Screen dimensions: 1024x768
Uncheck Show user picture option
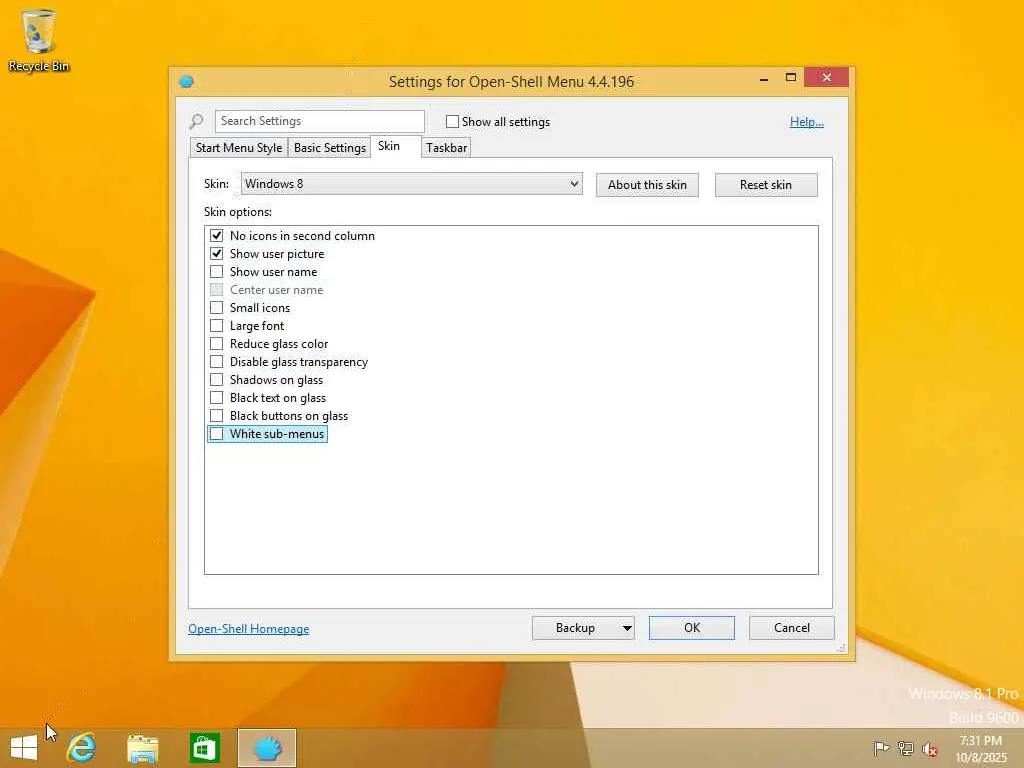(216, 253)
